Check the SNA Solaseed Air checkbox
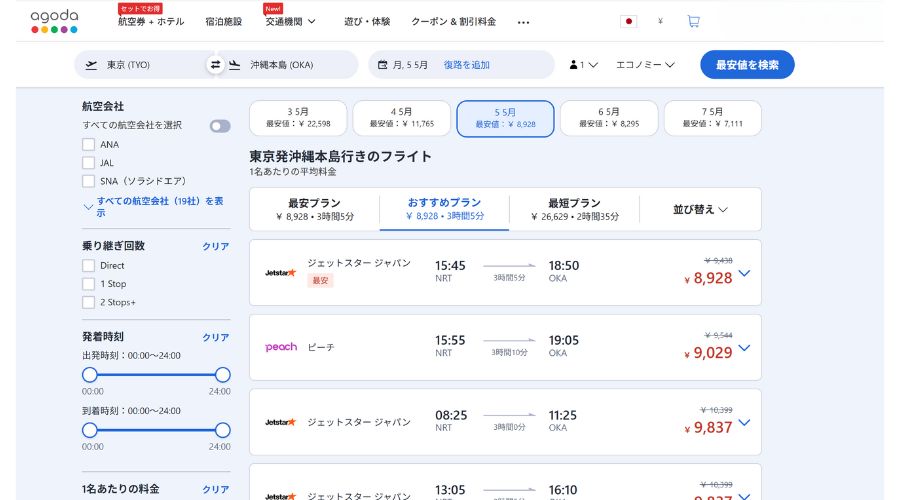 [x=88, y=181]
